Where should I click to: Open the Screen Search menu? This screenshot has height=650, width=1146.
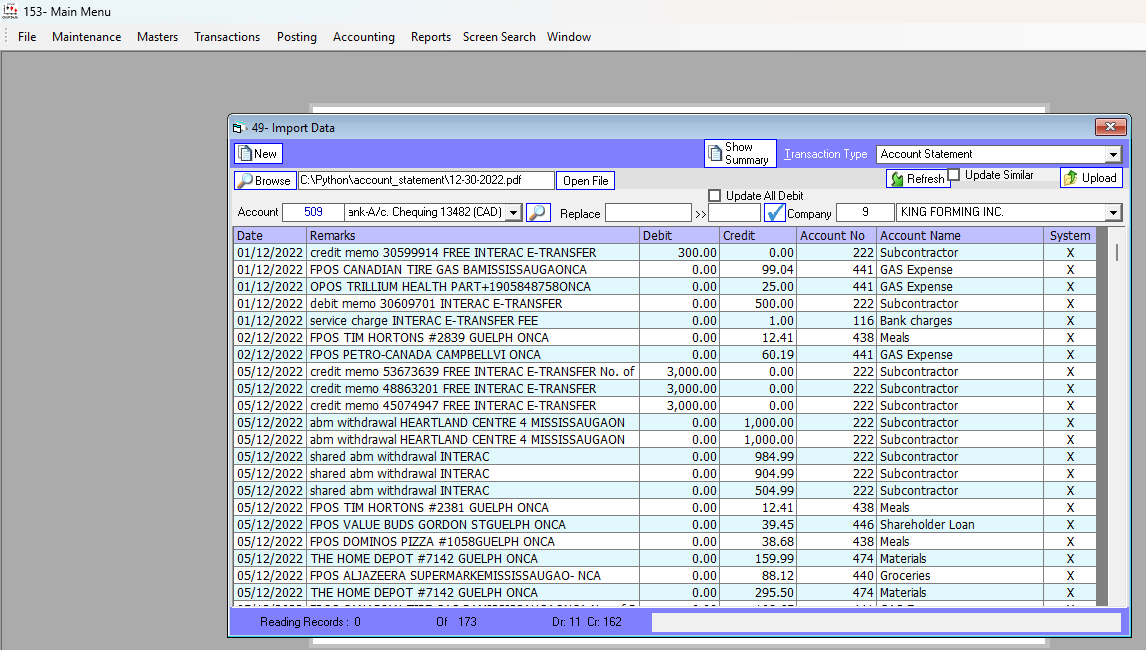(499, 37)
